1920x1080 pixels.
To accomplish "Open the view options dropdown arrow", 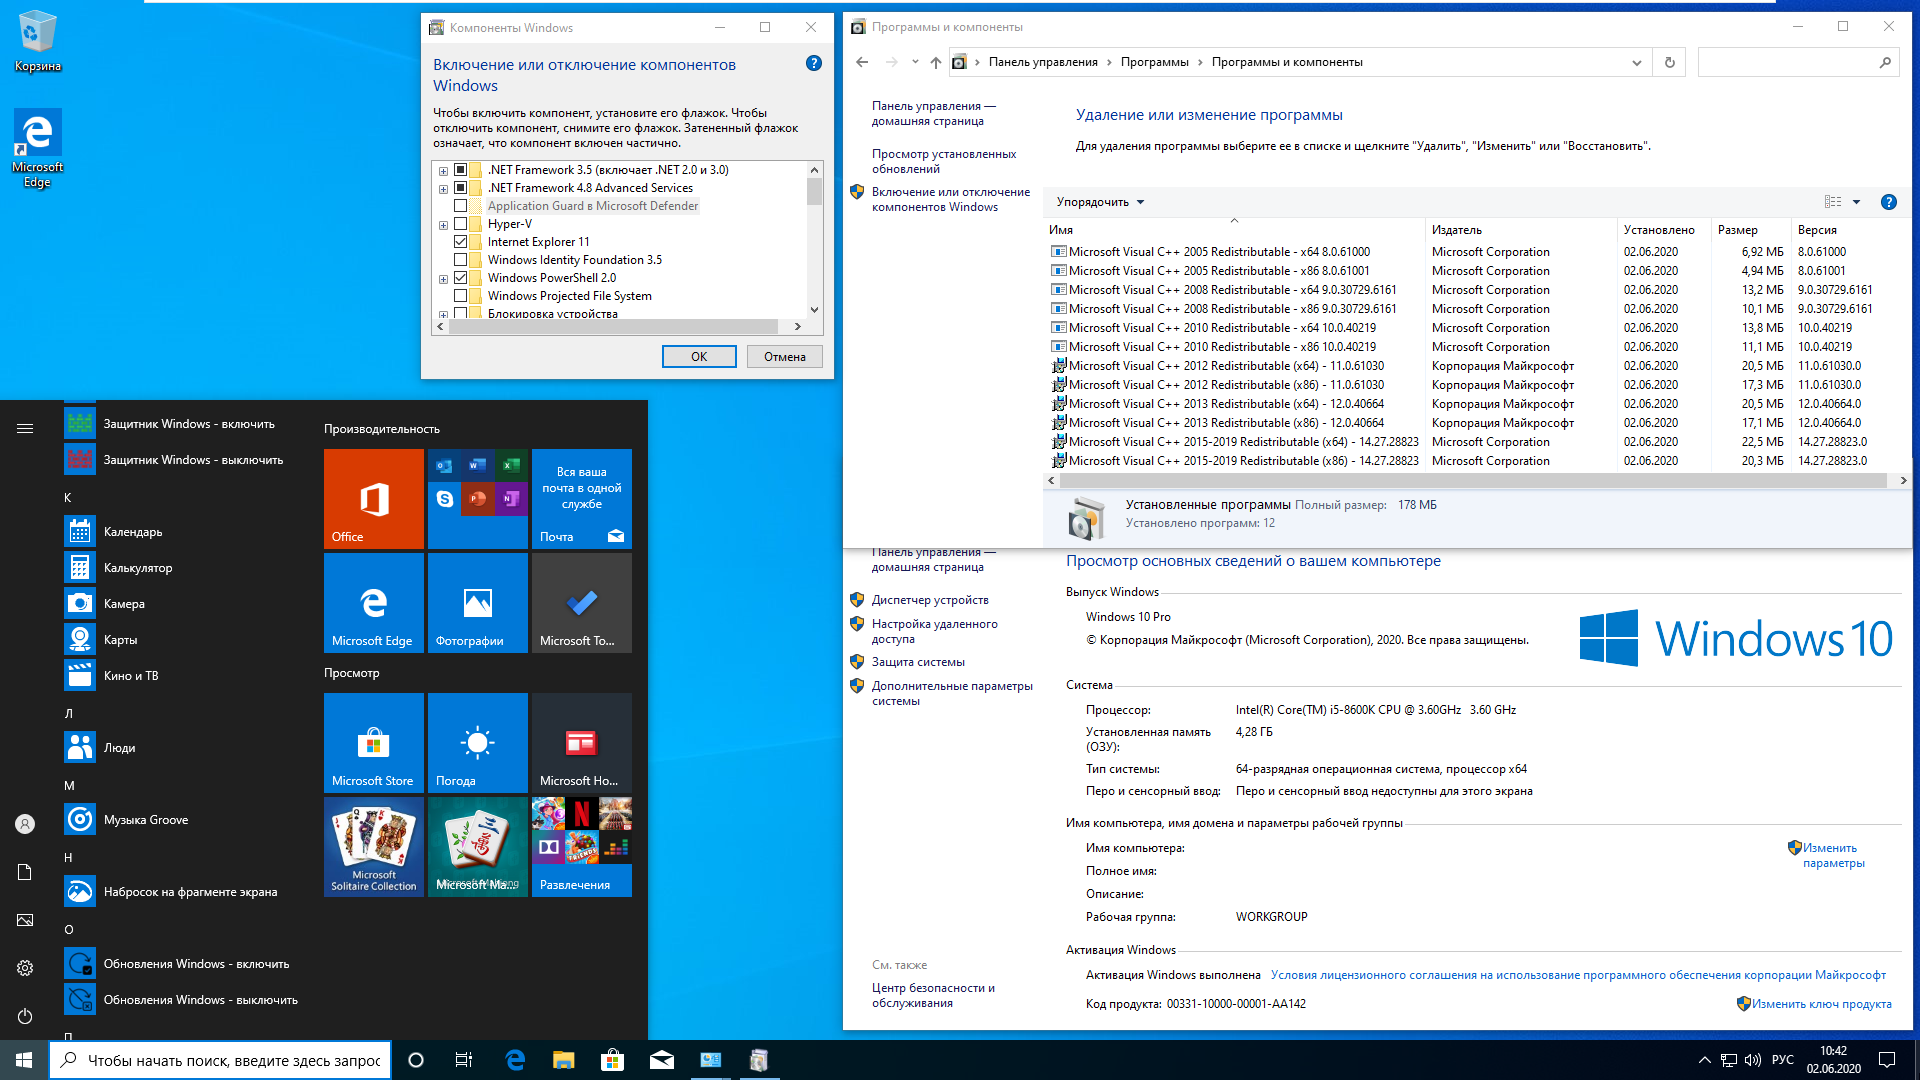I will point(1857,202).
